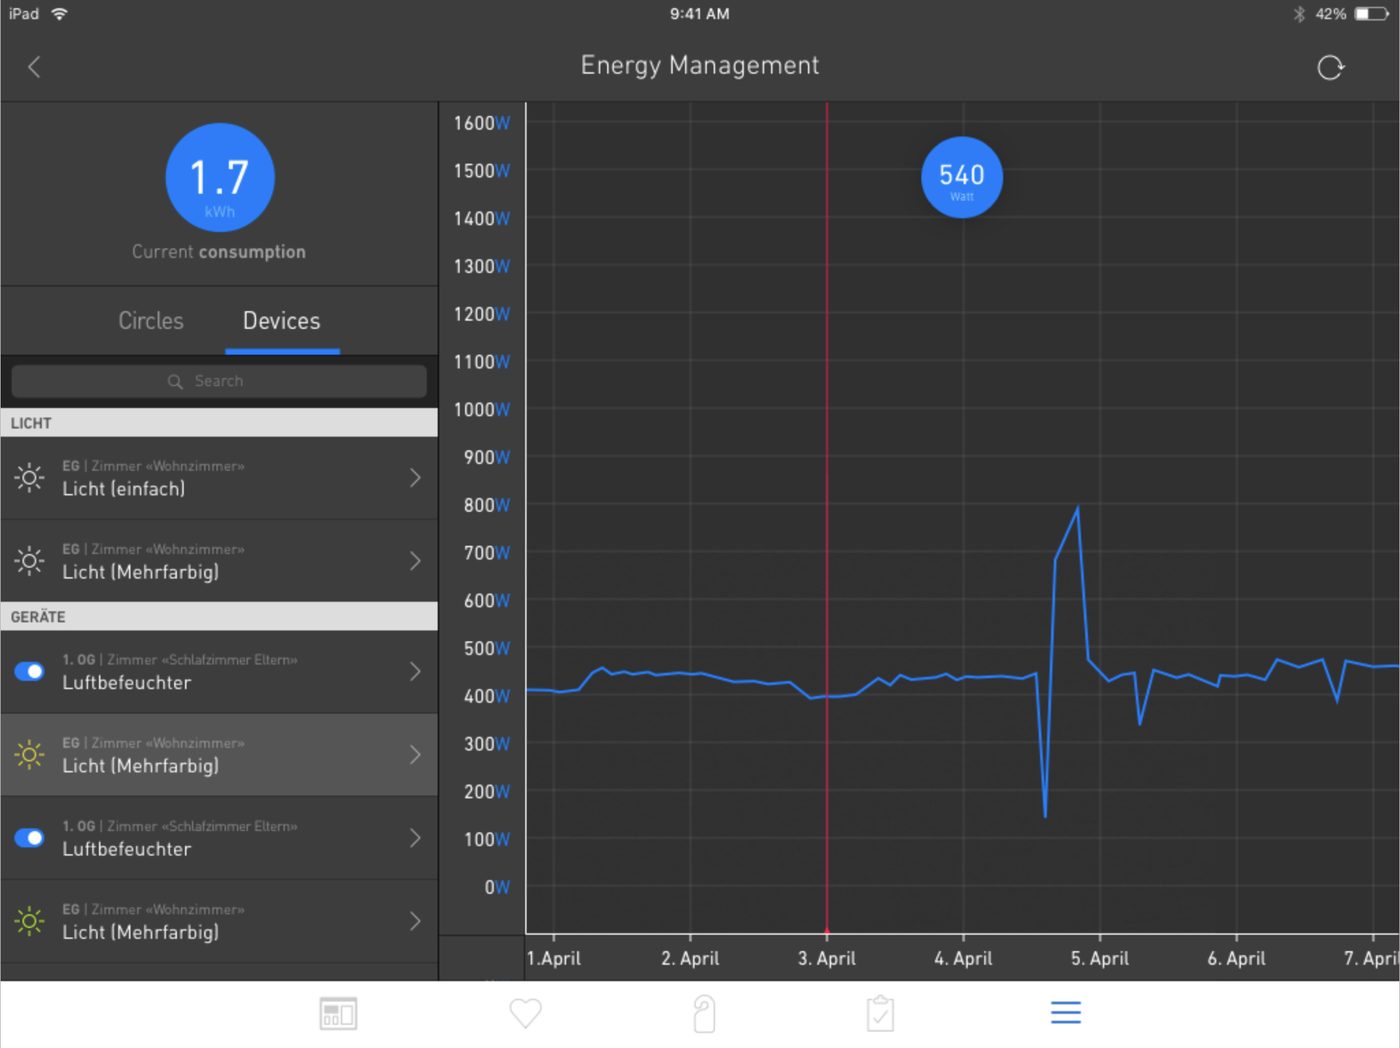Tap the sun icon for Licht (einfach)
The height and width of the screenshot is (1048, 1400).
pyautogui.click(x=30, y=478)
